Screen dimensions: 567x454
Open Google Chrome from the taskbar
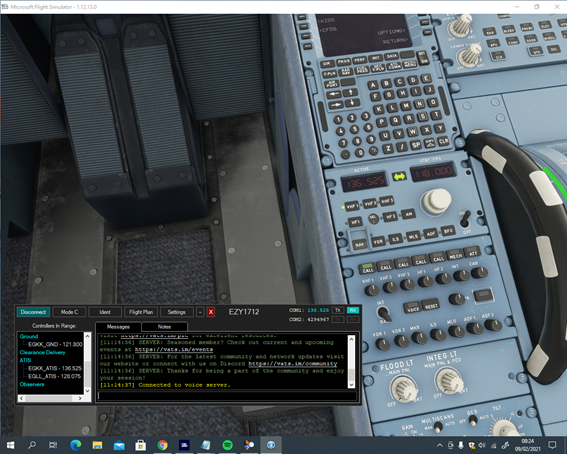coord(162,445)
